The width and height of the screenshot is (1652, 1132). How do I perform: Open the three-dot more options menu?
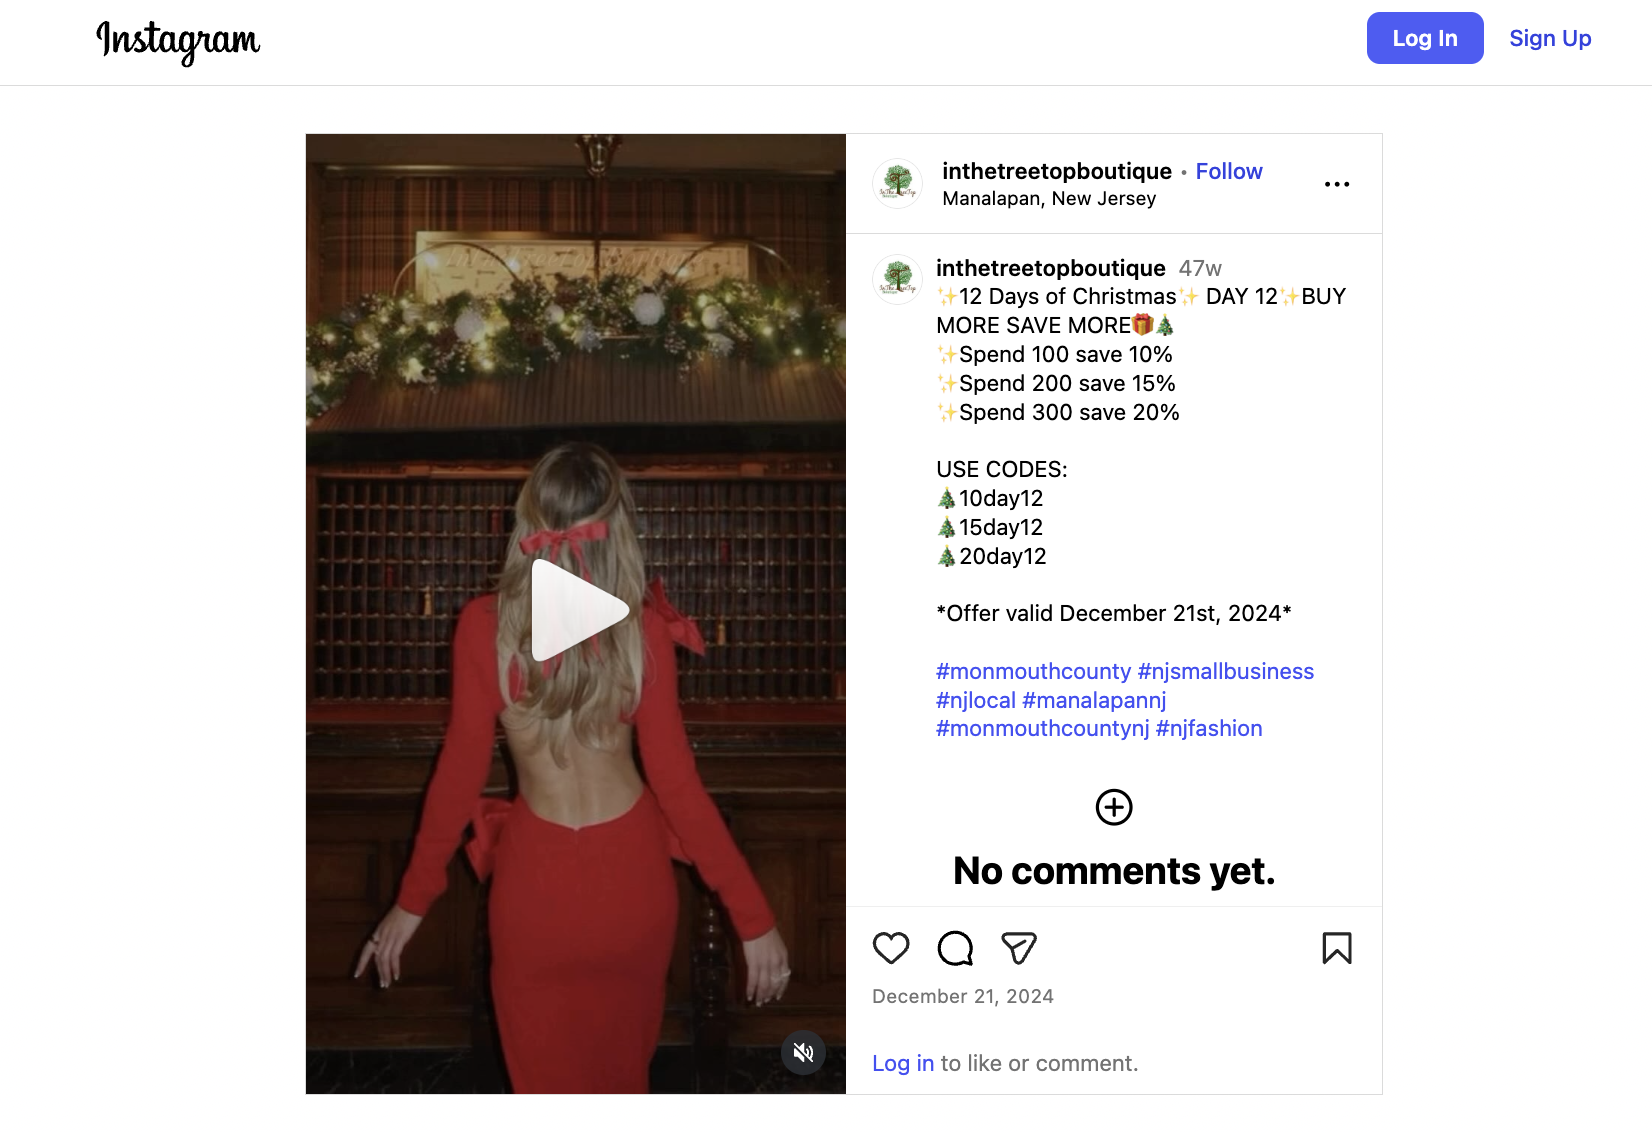coord(1337,184)
